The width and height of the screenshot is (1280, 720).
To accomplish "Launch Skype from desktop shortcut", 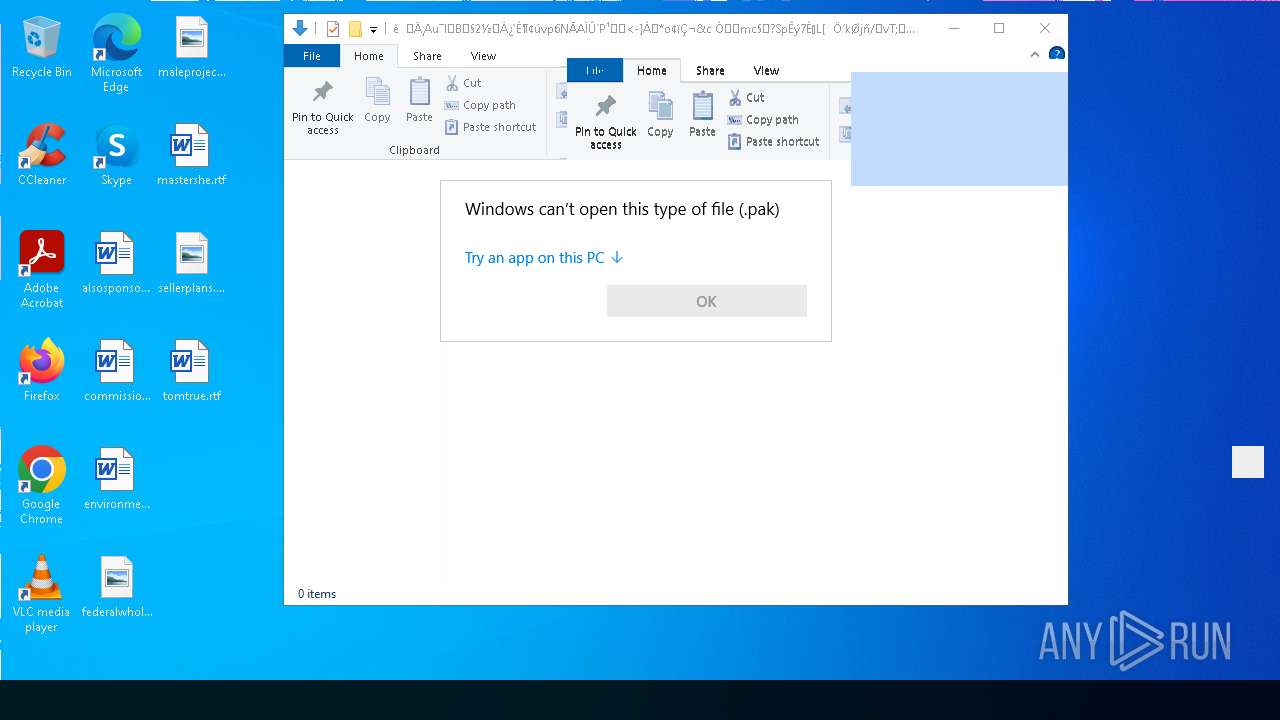I will (x=116, y=155).
